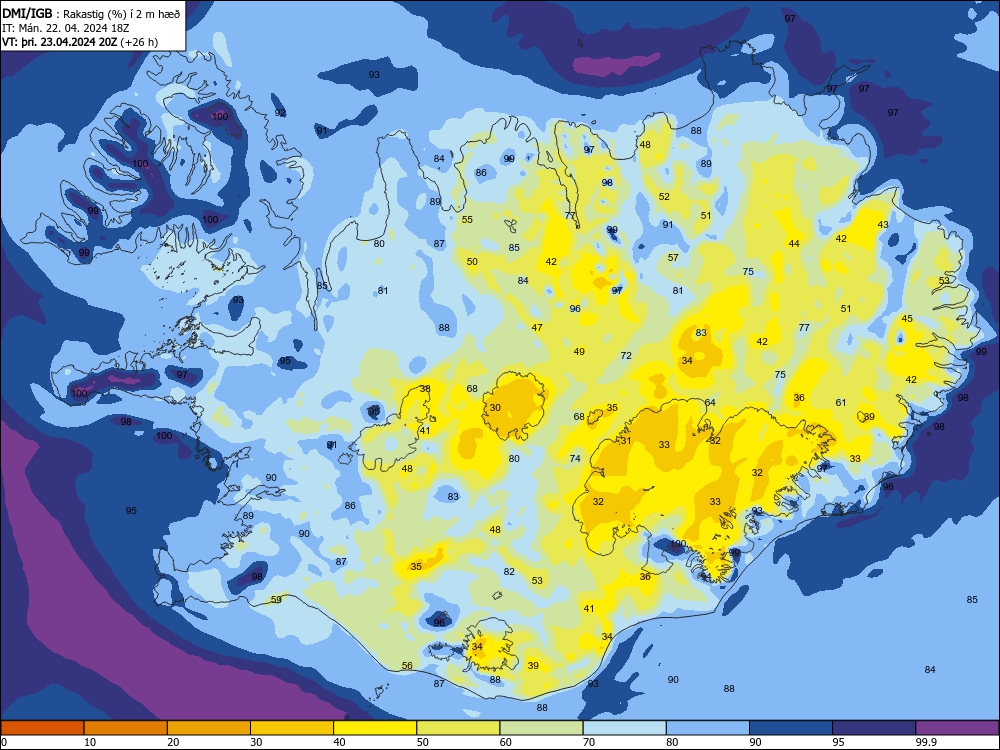
Task: Select the dark blue 90–95 legend swatch
Action: [791, 728]
